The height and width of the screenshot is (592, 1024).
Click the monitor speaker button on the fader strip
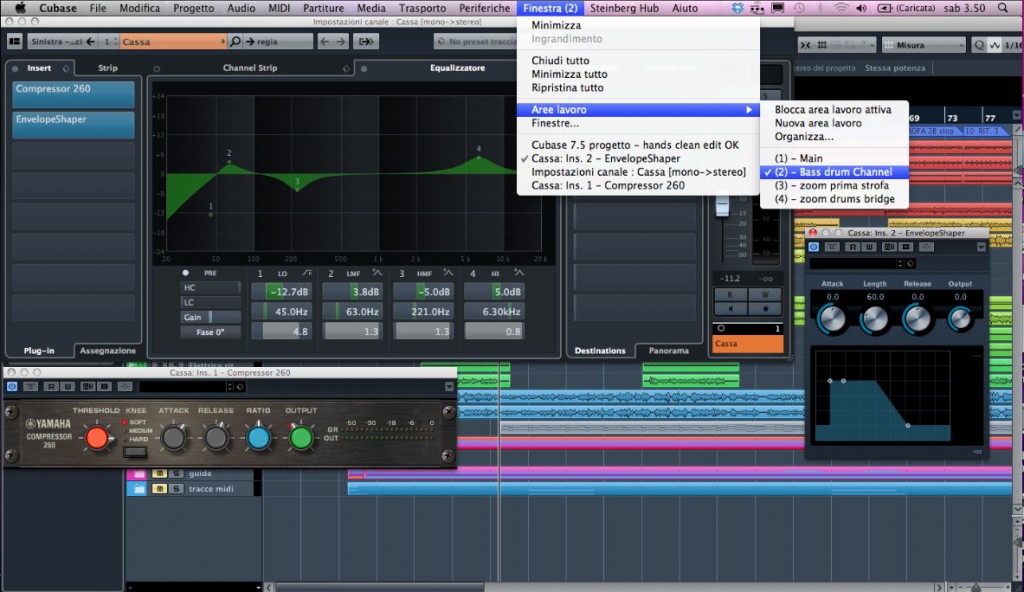tap(730, 308)
